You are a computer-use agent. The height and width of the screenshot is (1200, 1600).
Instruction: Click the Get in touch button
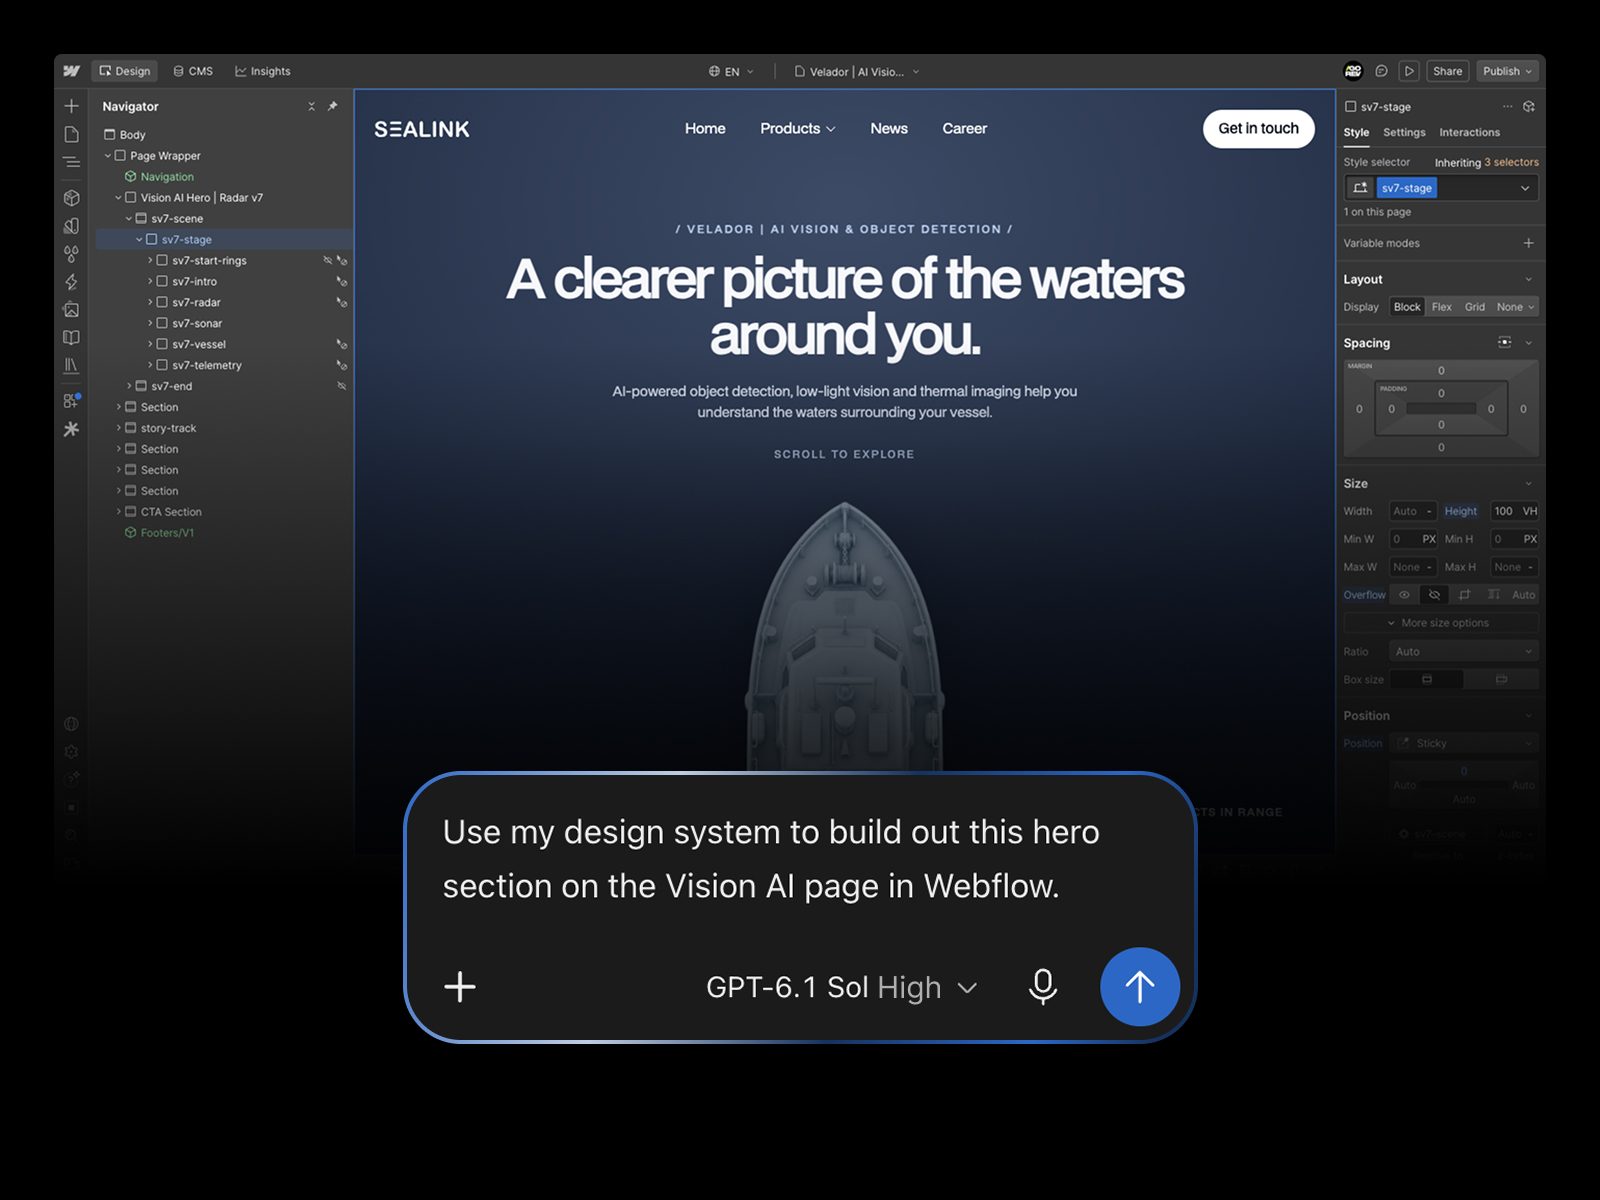[x=1258, y=128]
